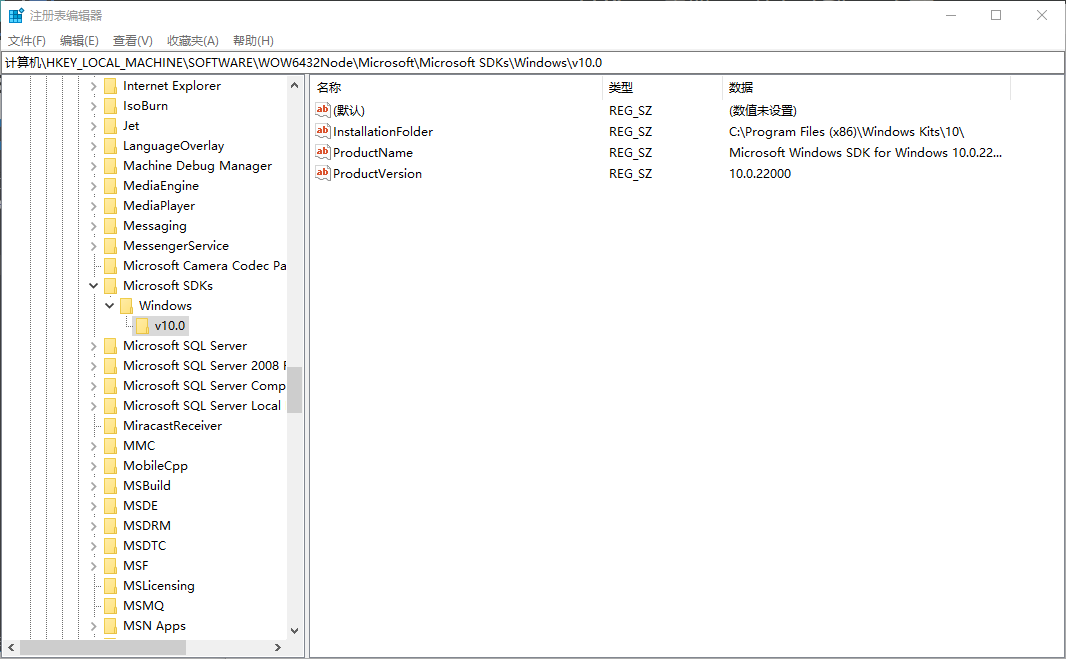
Task: Select the v10.0 folder icon
Action: (142, 326)
